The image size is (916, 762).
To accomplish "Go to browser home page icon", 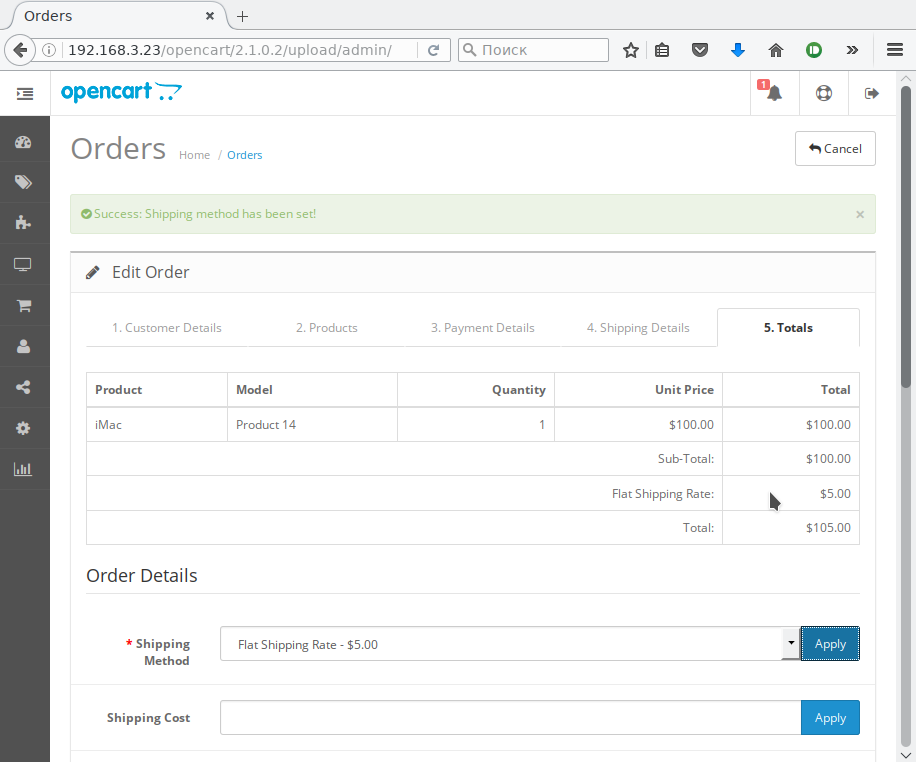I will tap(776, 50).
